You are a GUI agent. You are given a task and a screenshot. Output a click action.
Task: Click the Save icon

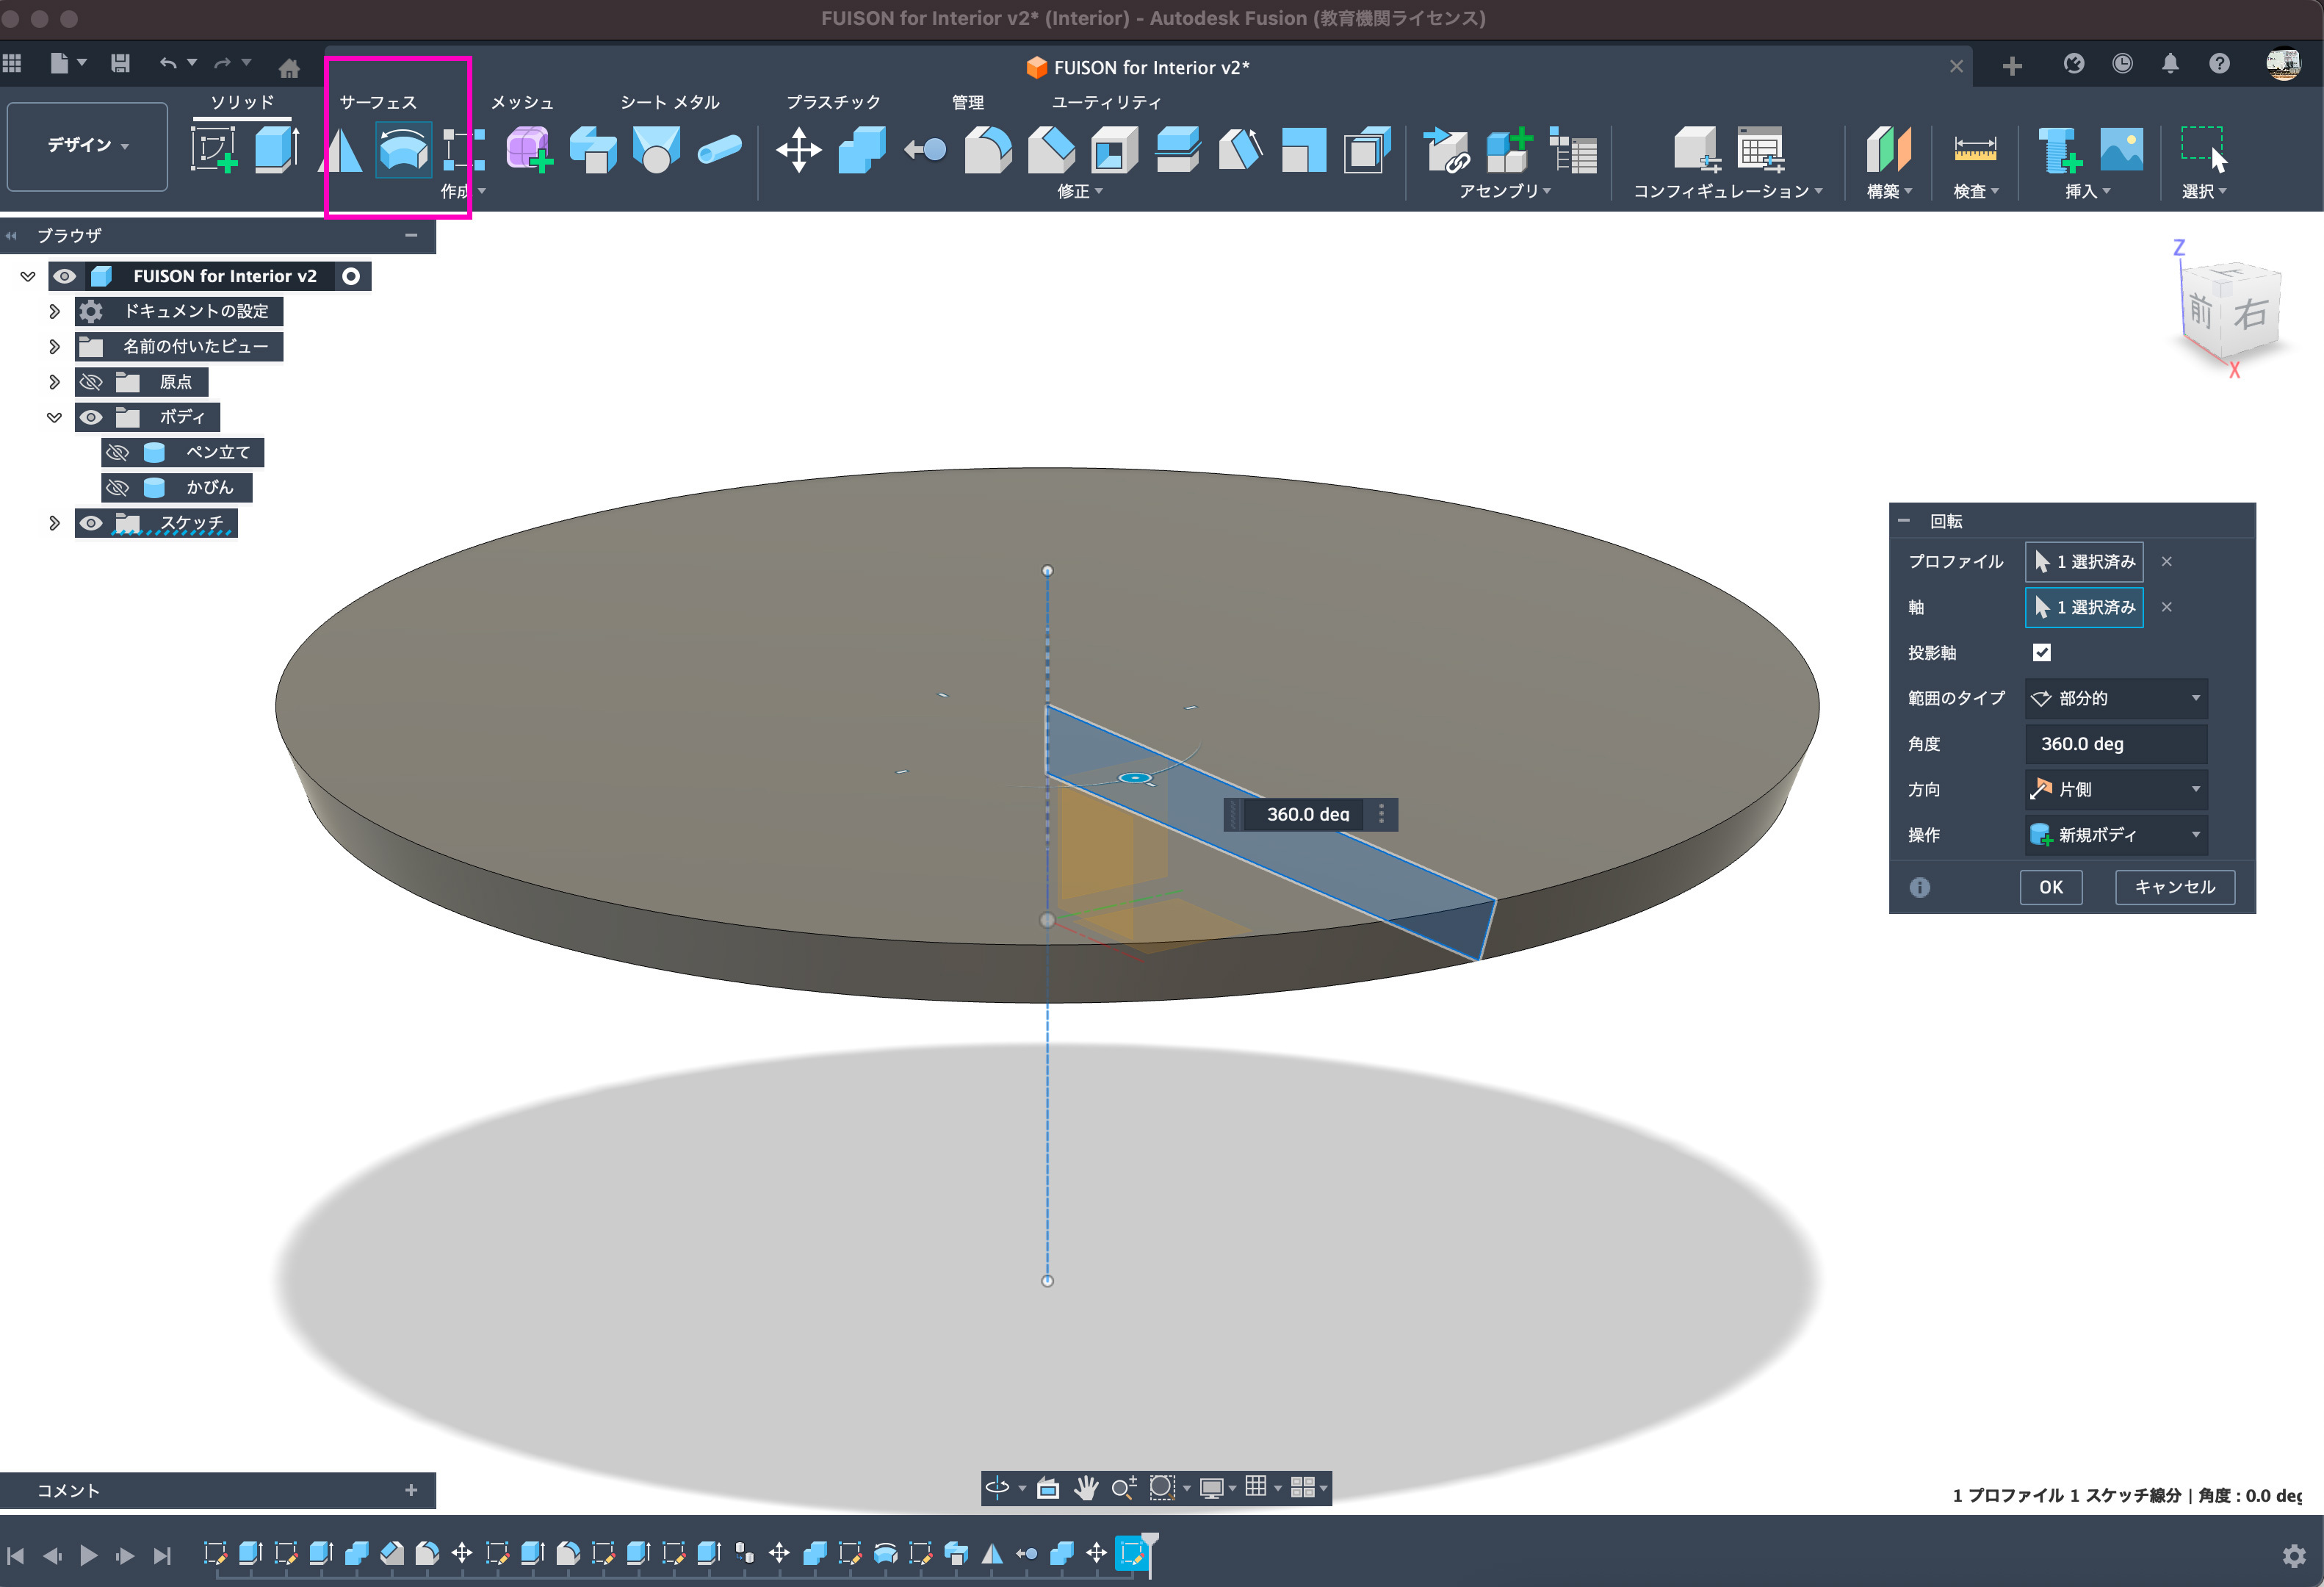pyautogui.click(x=120, y=64)
